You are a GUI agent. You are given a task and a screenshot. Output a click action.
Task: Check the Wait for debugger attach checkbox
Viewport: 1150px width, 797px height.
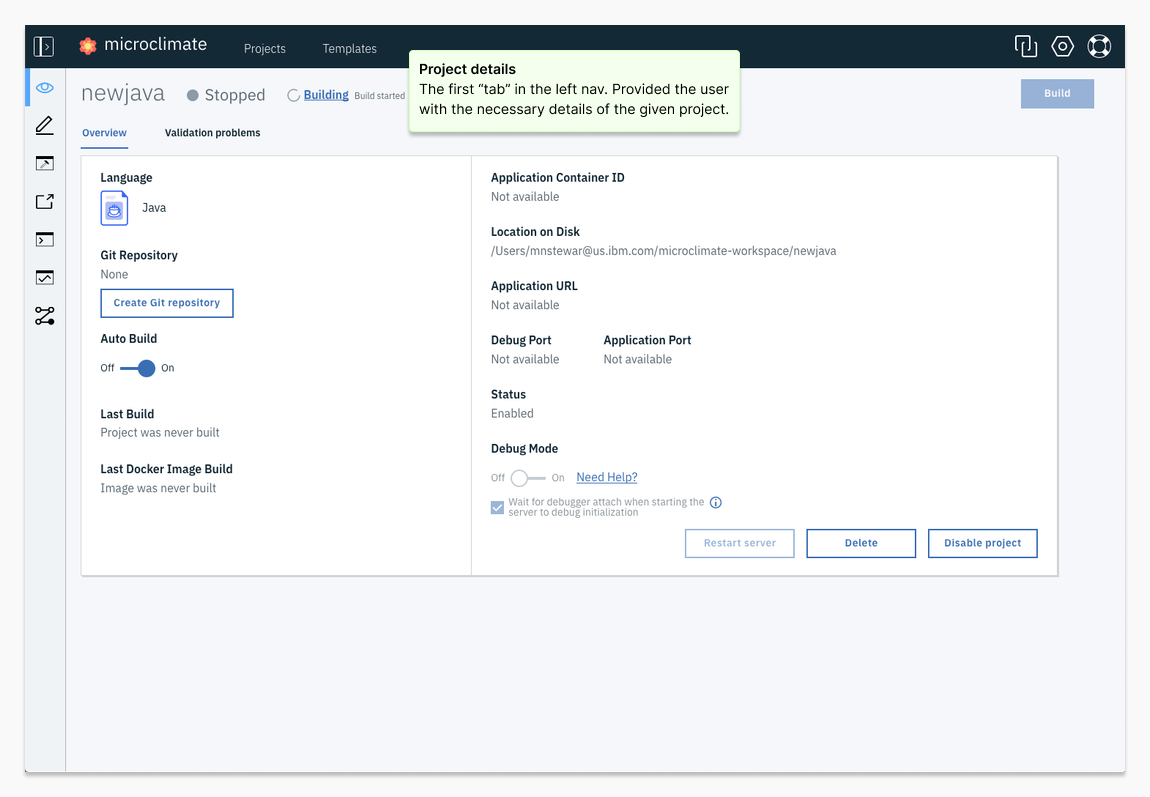click(497, 507)
